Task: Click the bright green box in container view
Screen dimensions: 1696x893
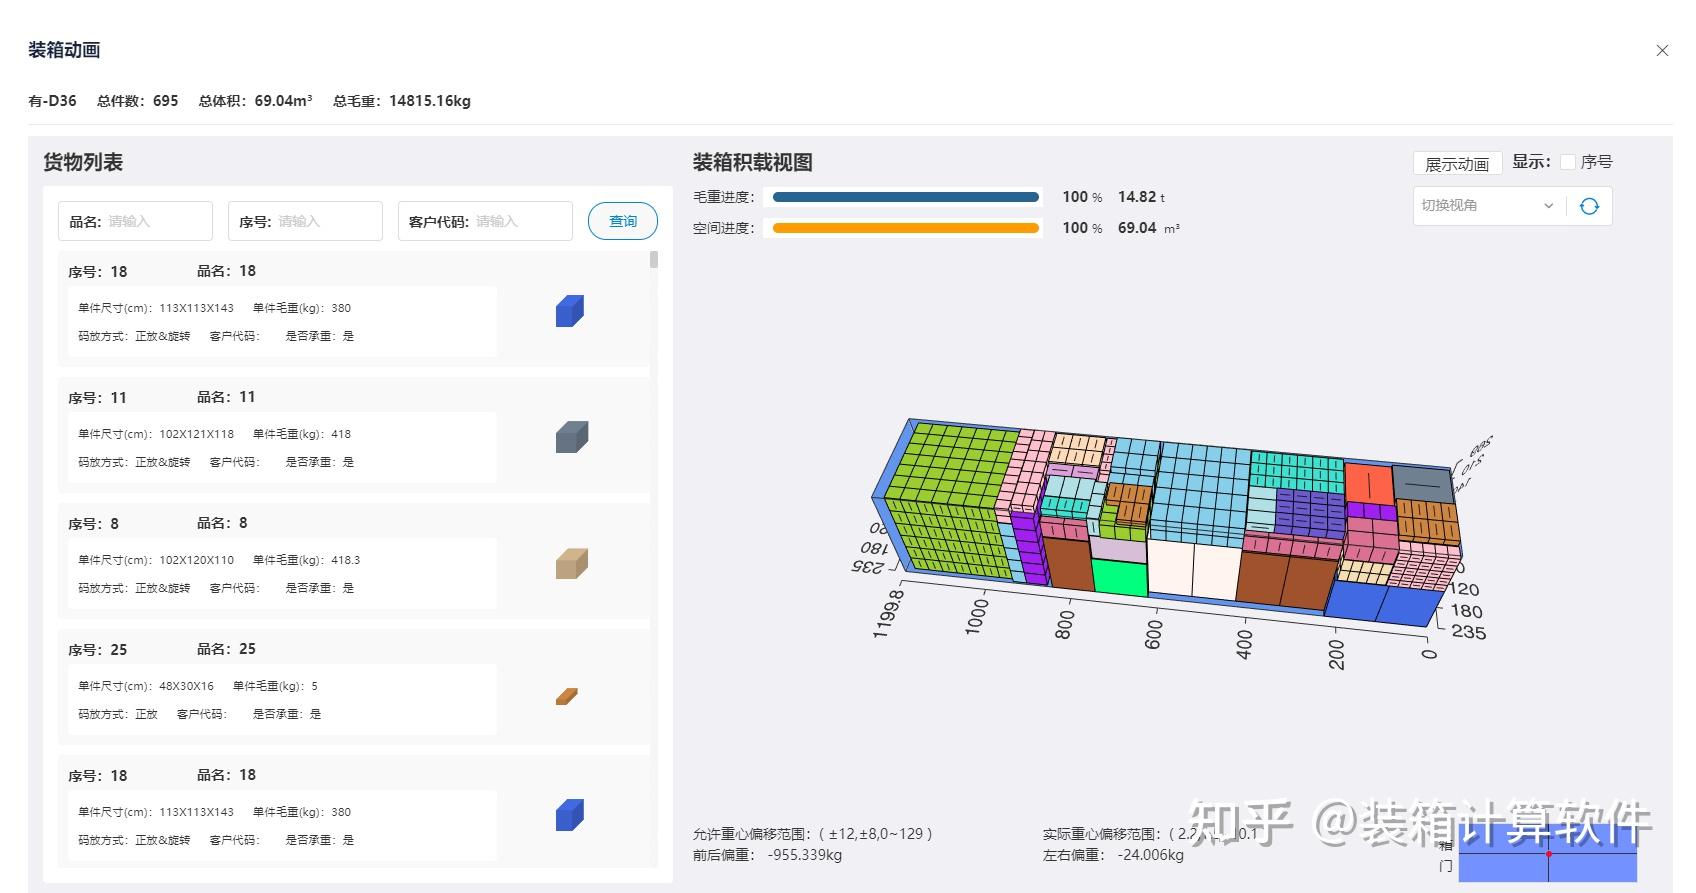Action: (1119, 578)
